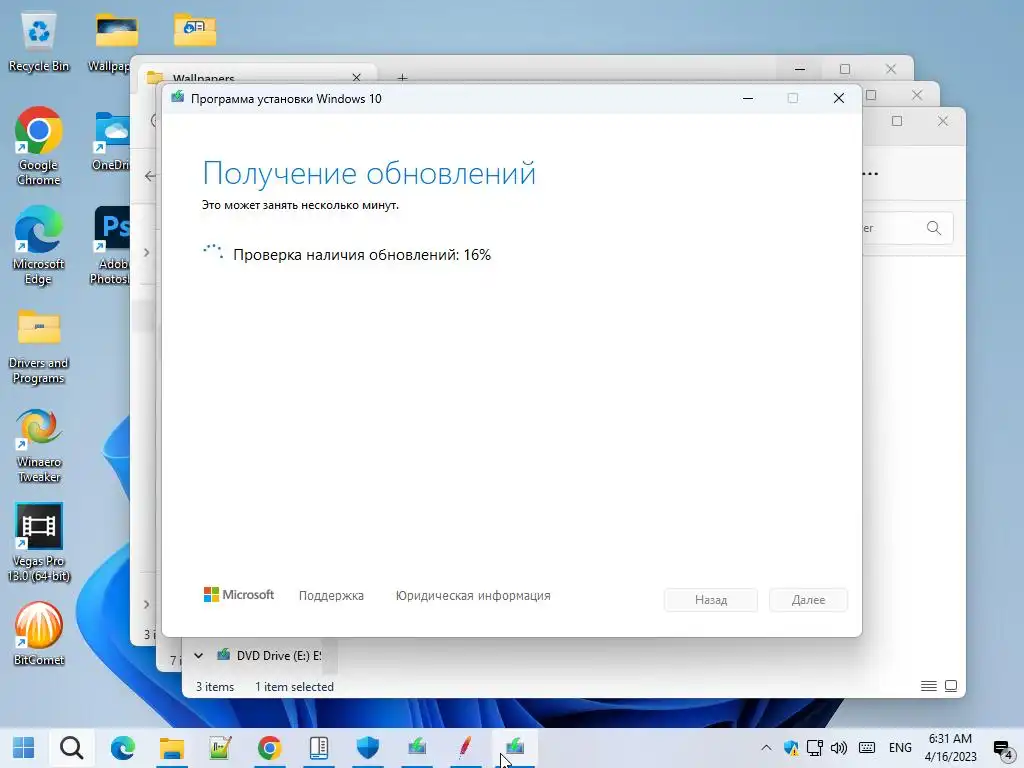Open the notification center with 4 notifications
The width and height of the screenshot is (1024, 768).
tap(1002, 749)
